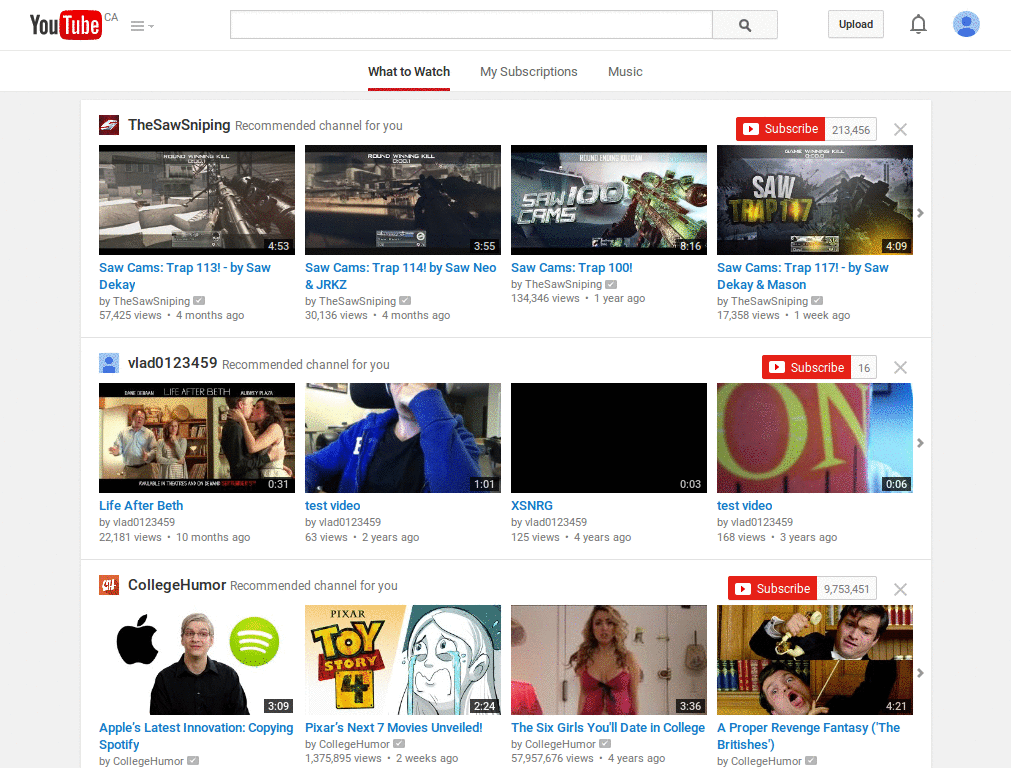The height and width of the screenshot is (768, 1024).
Task: Click the Upload button
Action: pos(856,24)
